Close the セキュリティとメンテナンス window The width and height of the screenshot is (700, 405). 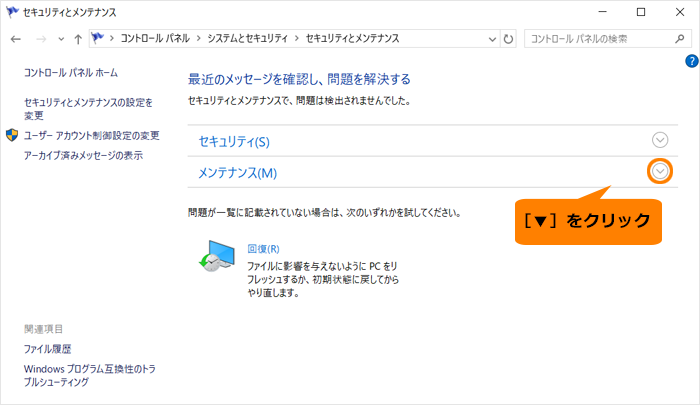[680, 12]
